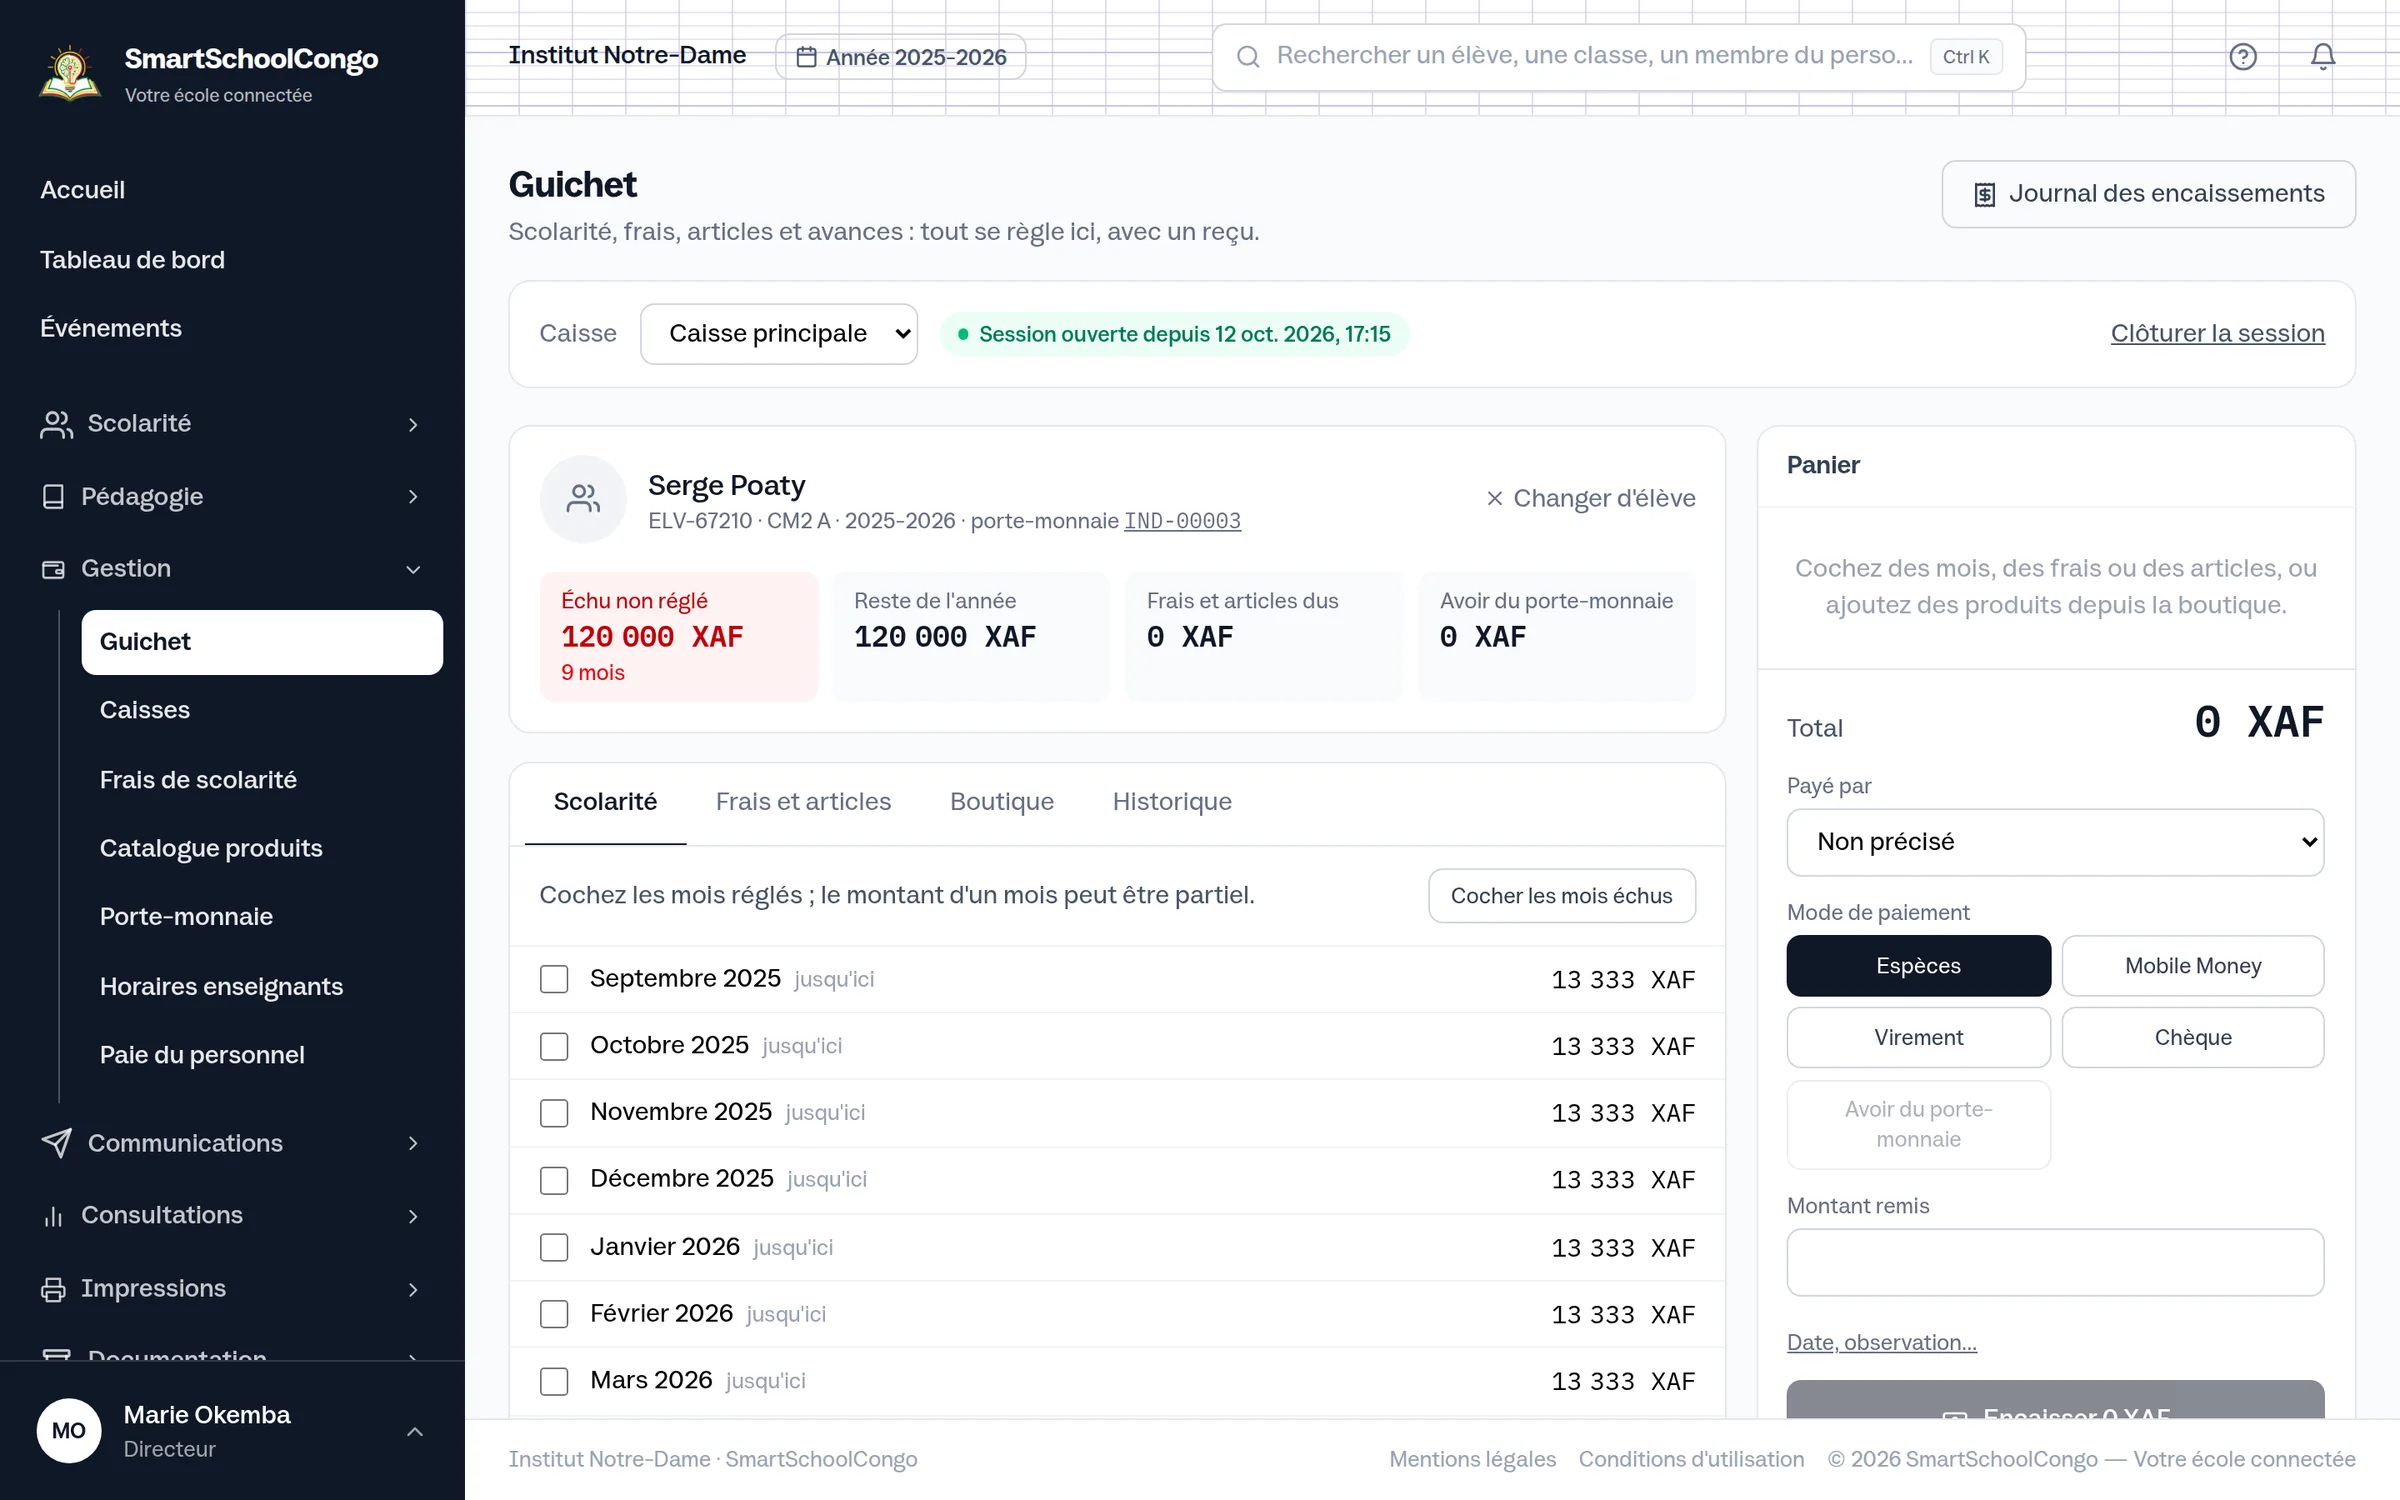
Task: Switch to the Frais et articles tab
Action: click(x=803, y=802)
